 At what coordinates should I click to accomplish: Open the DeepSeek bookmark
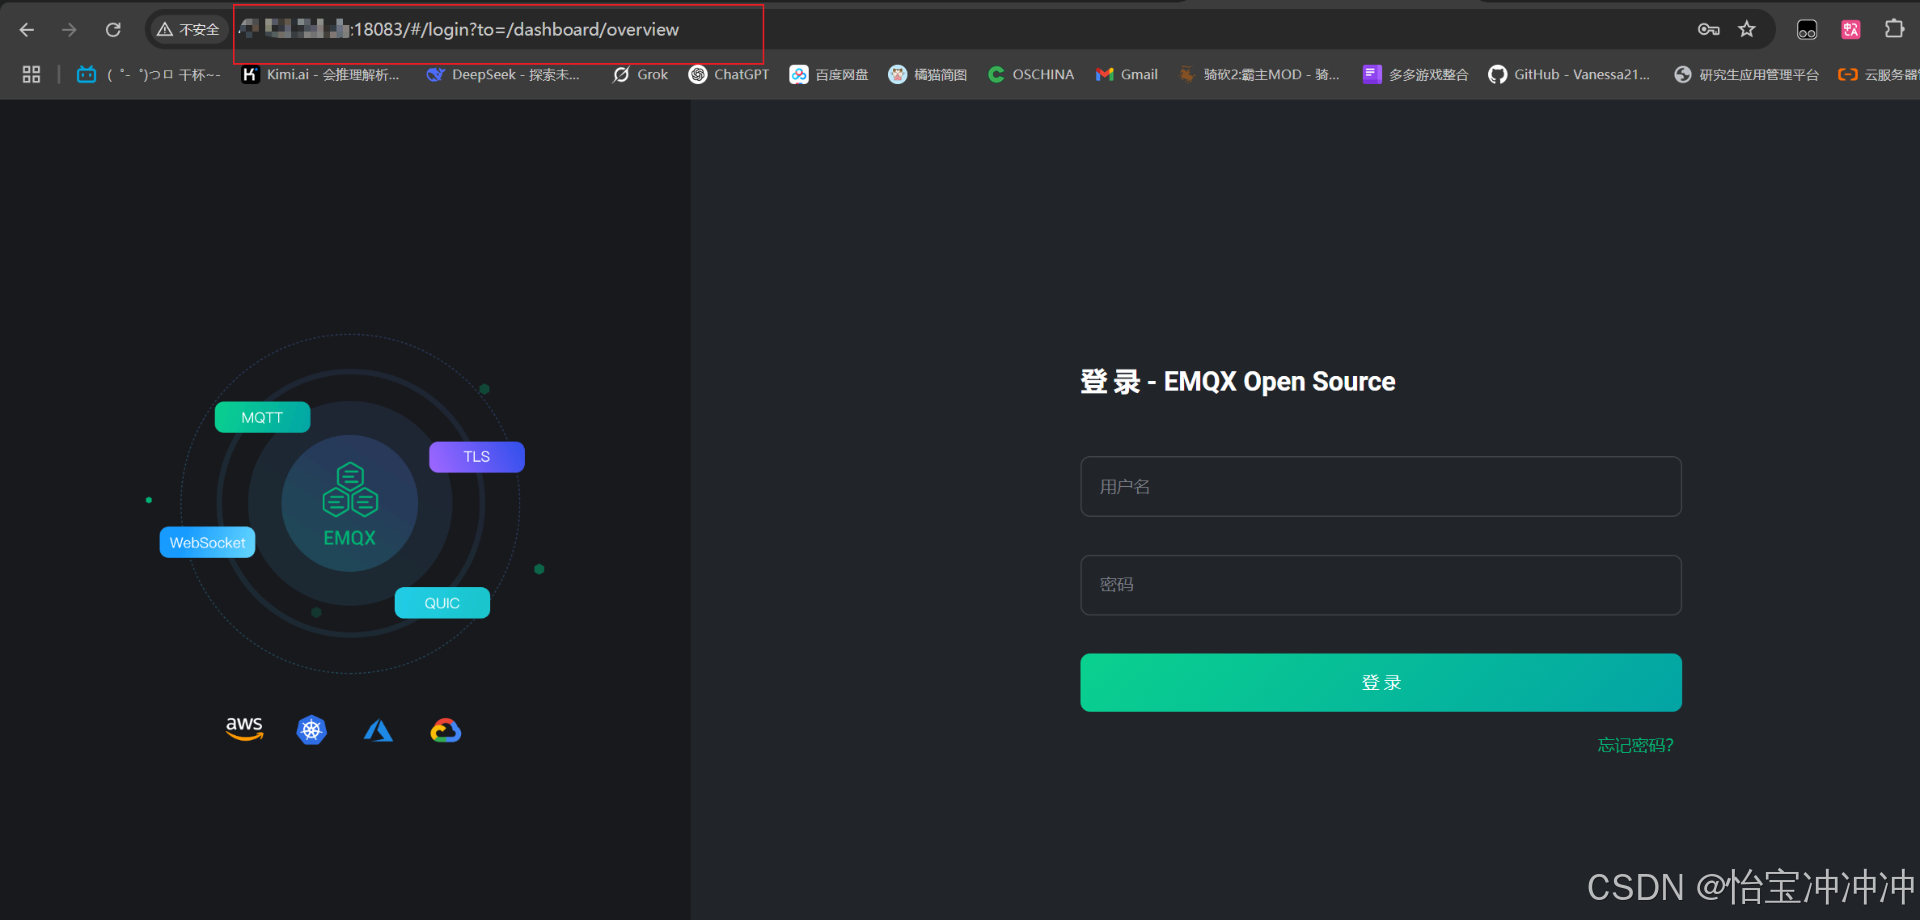point(503,75)
